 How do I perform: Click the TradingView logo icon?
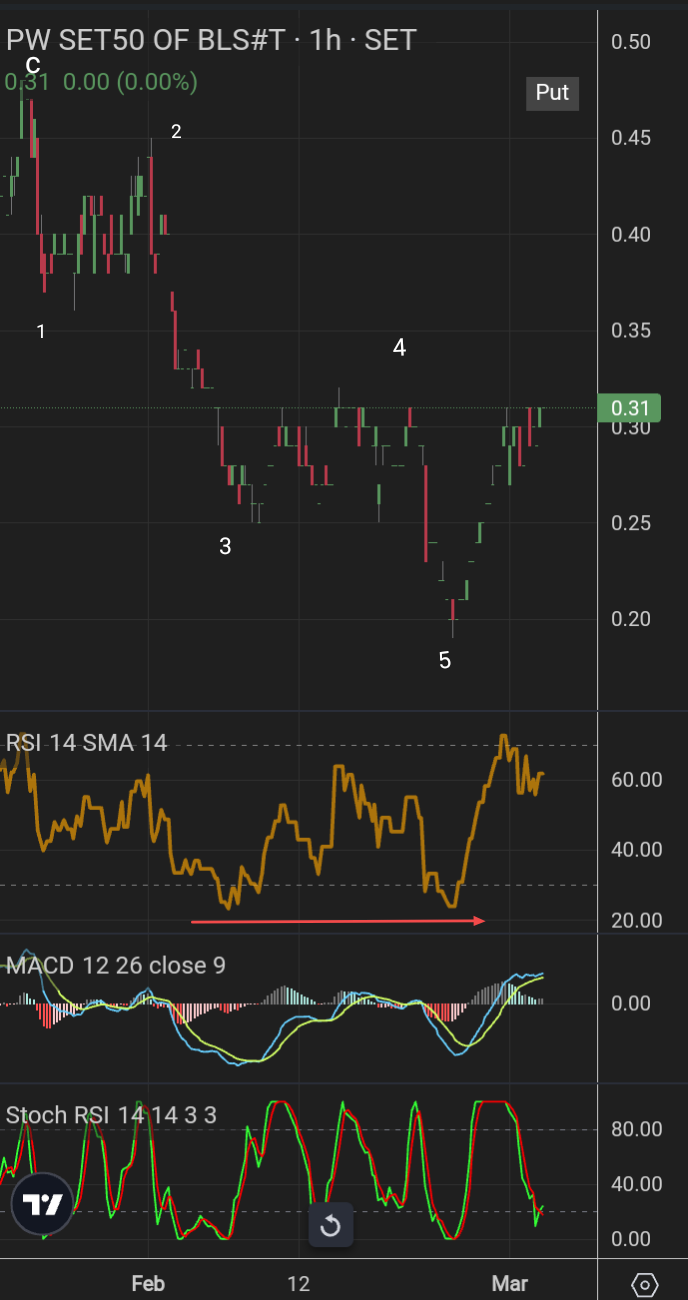[x=44, y=1206]
